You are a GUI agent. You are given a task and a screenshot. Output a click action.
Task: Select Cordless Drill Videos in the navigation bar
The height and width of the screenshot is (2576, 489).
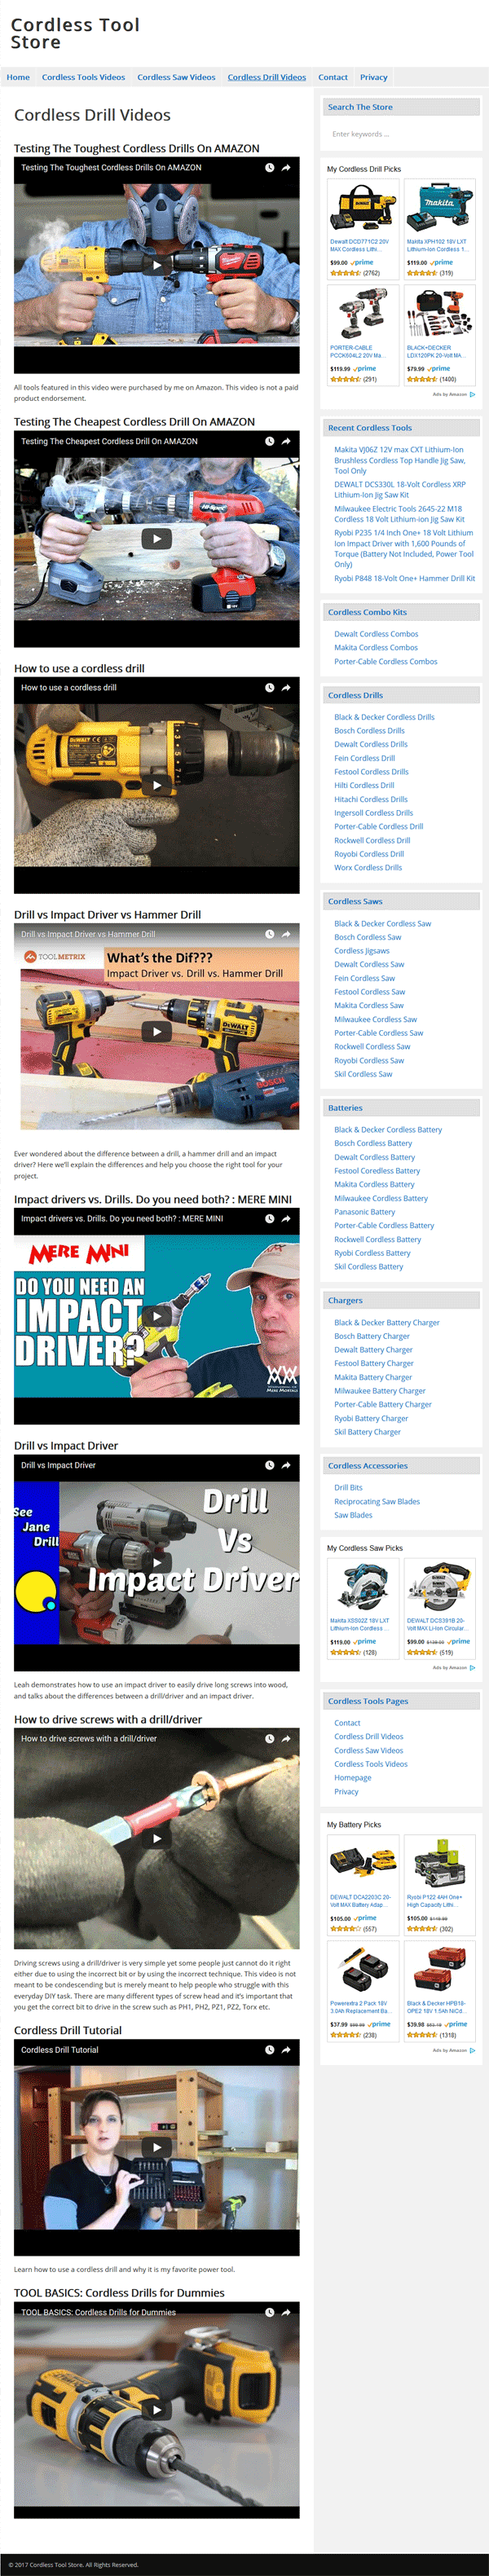pos(267,77)
